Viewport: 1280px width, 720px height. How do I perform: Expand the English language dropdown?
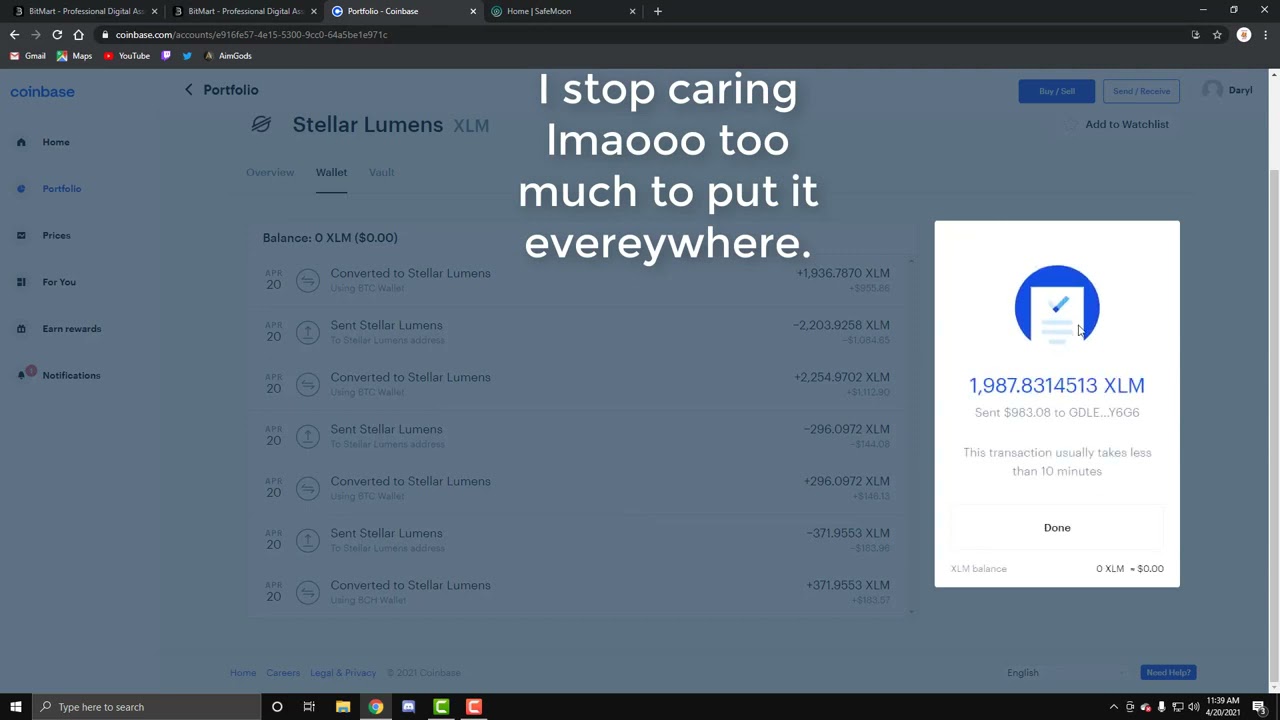1067,673
